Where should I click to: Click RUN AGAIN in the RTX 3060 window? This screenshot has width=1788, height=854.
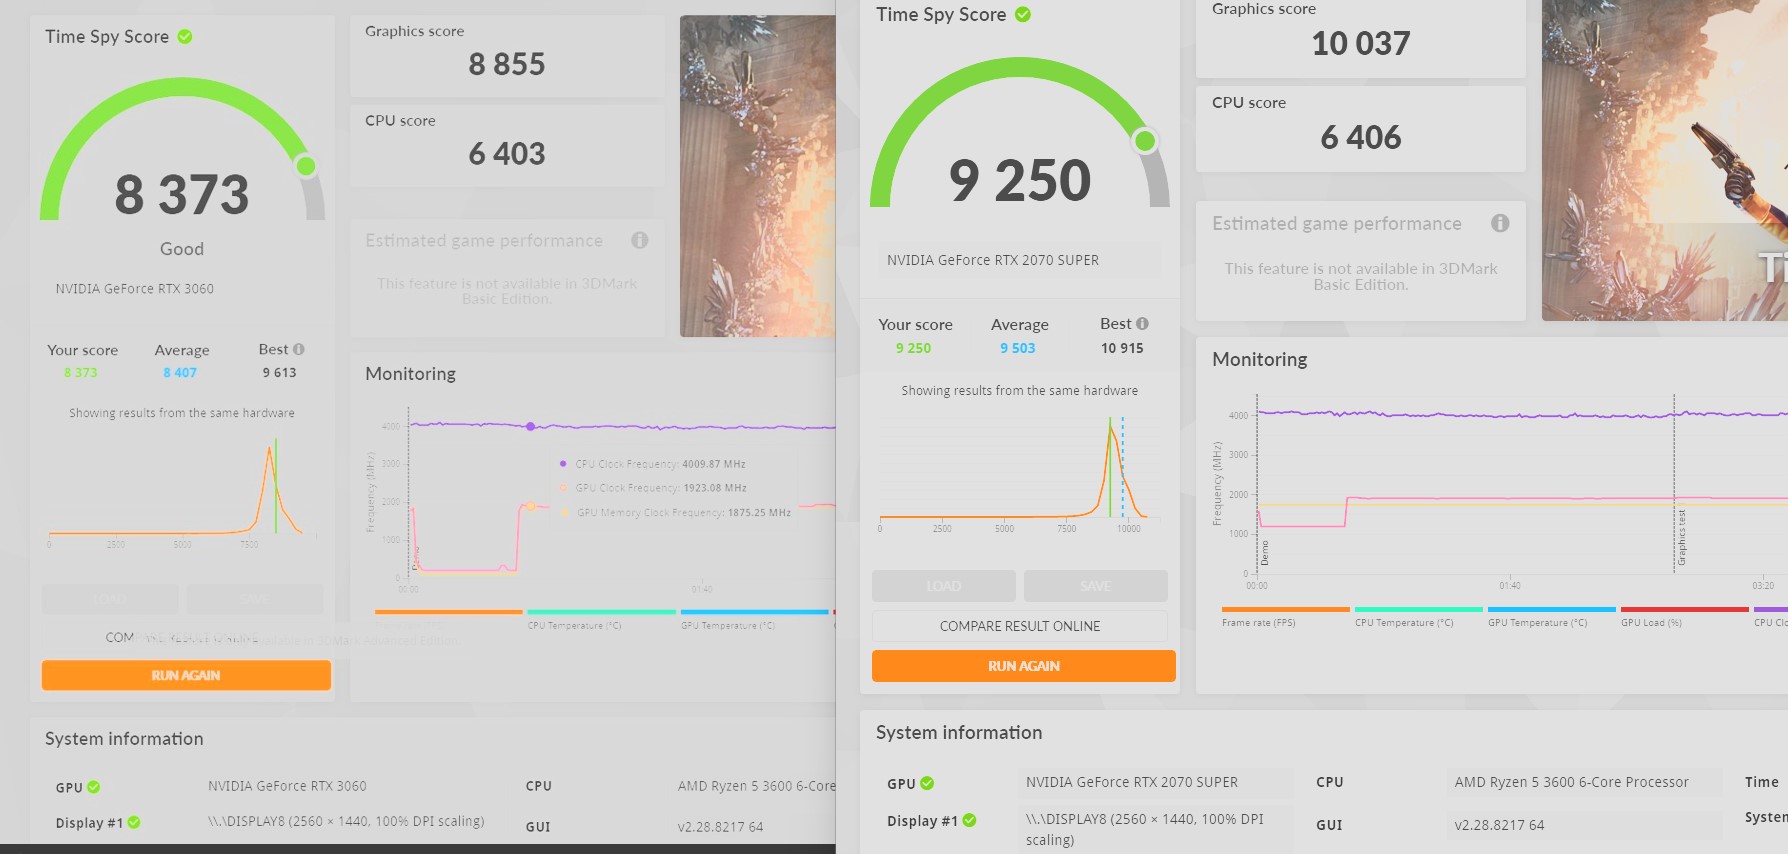(186, 675)
